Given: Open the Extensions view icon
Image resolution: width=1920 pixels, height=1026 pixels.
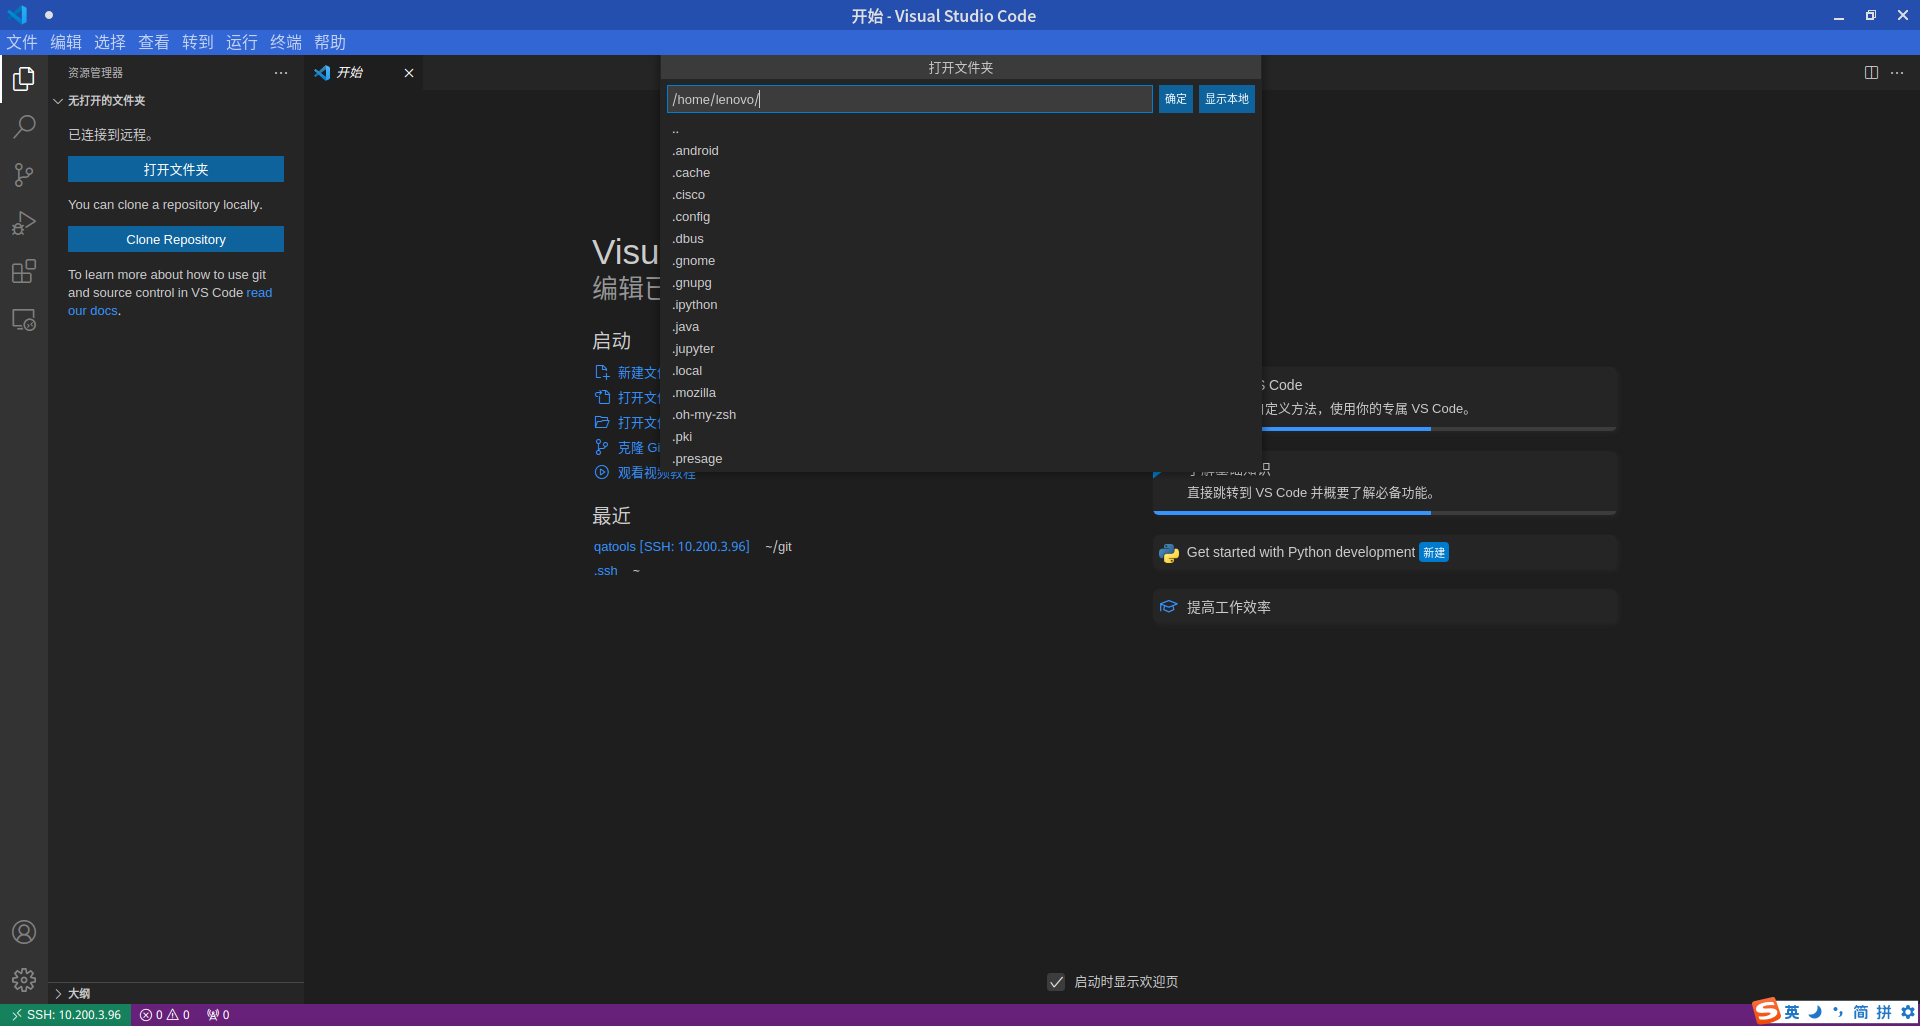Looking at the screenshot, I should point(24,271).
